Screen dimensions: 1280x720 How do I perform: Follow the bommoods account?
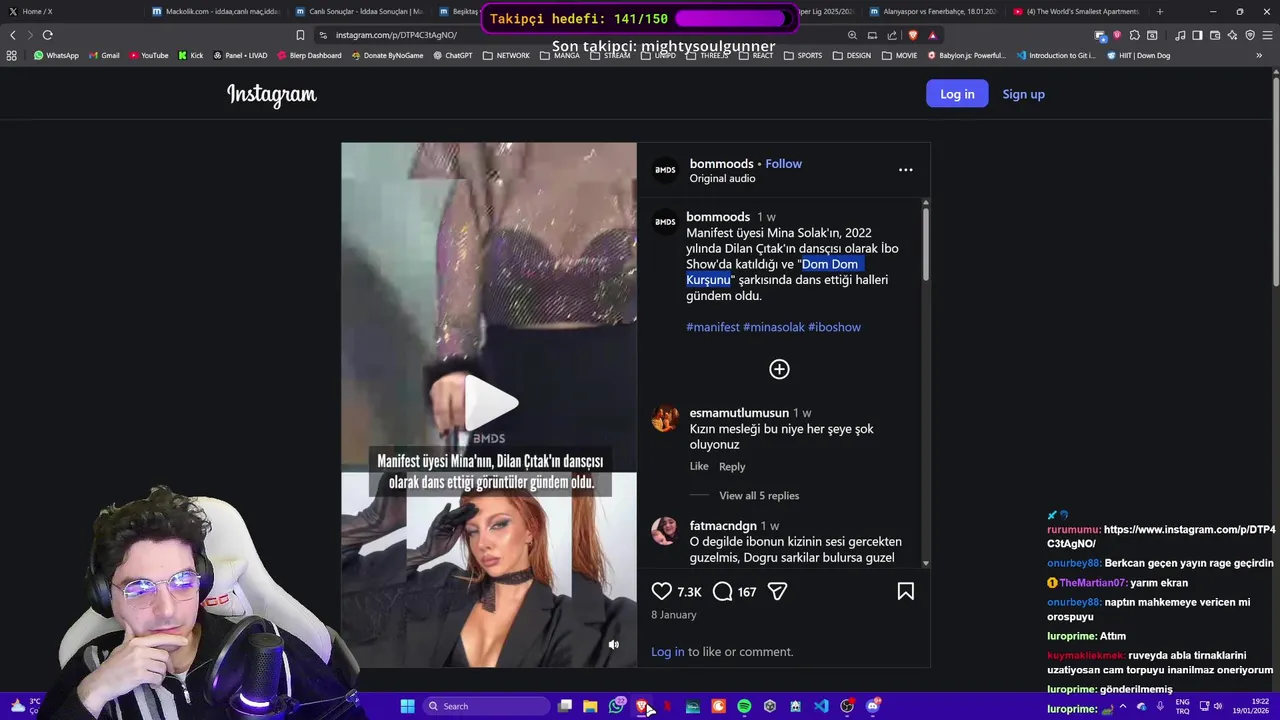coord(783,164)
